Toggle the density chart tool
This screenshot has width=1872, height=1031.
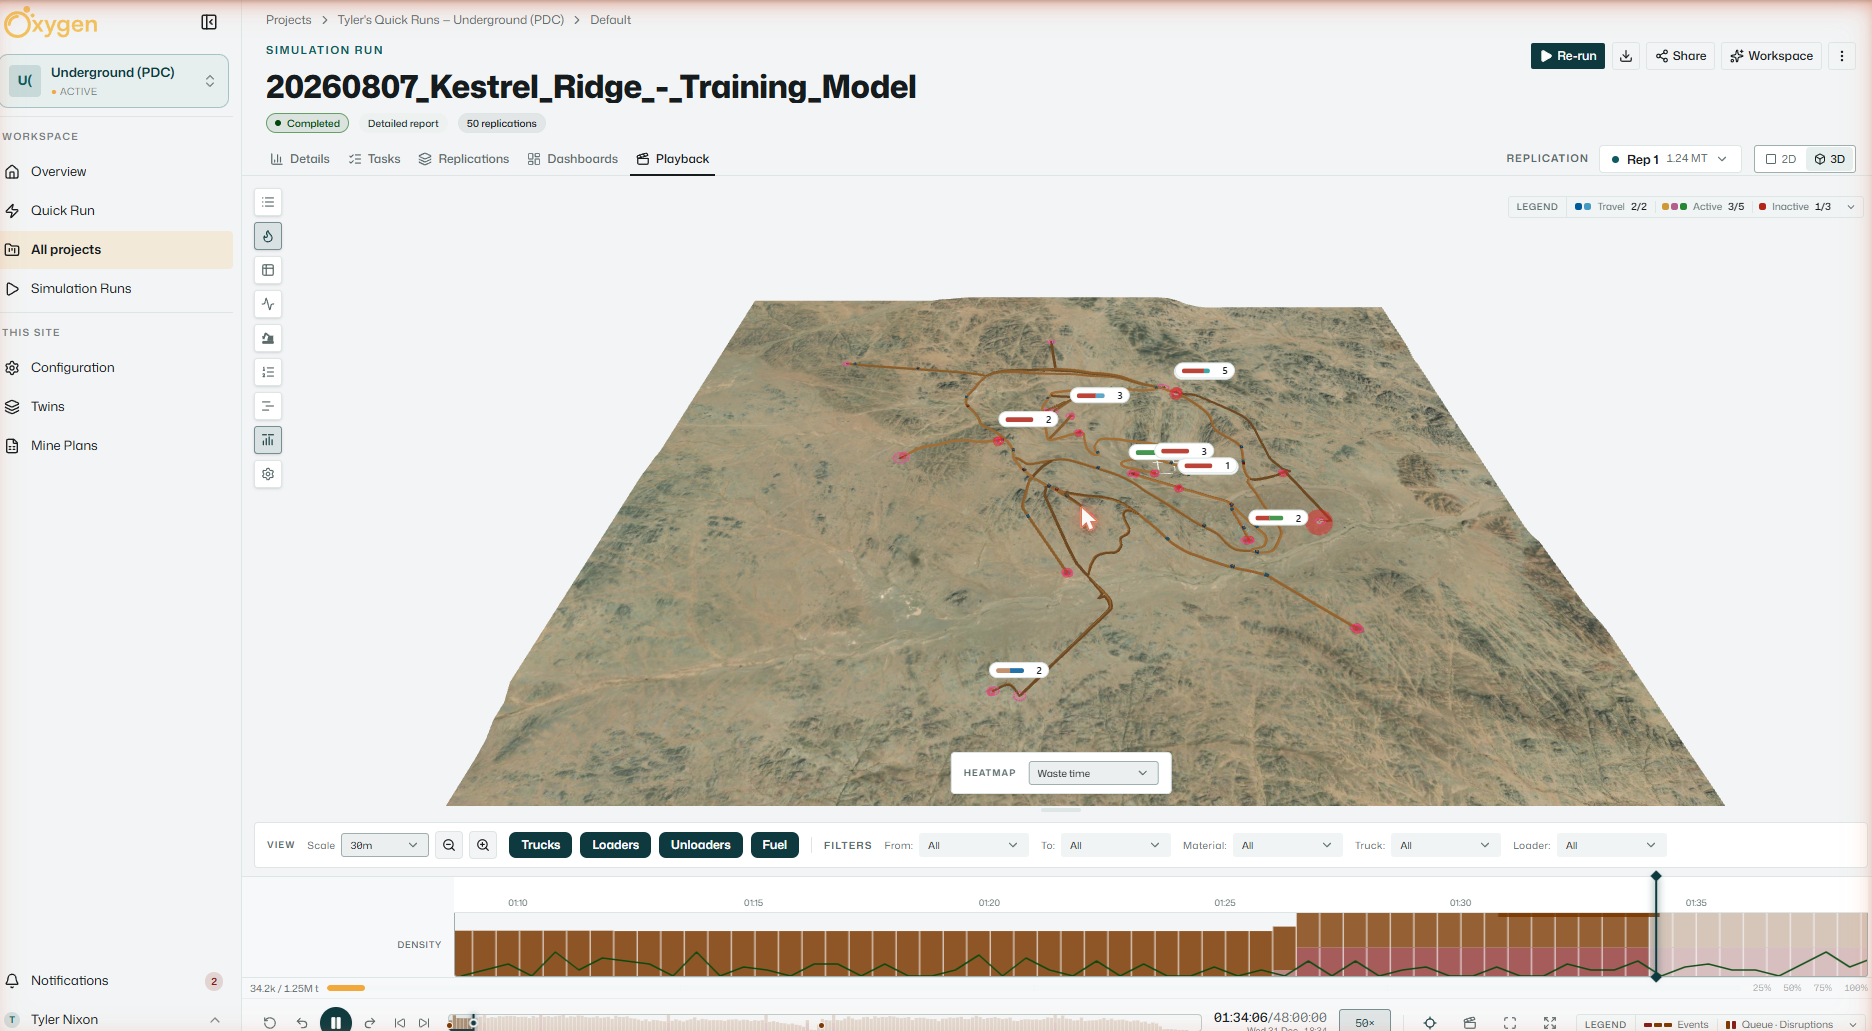268,440
